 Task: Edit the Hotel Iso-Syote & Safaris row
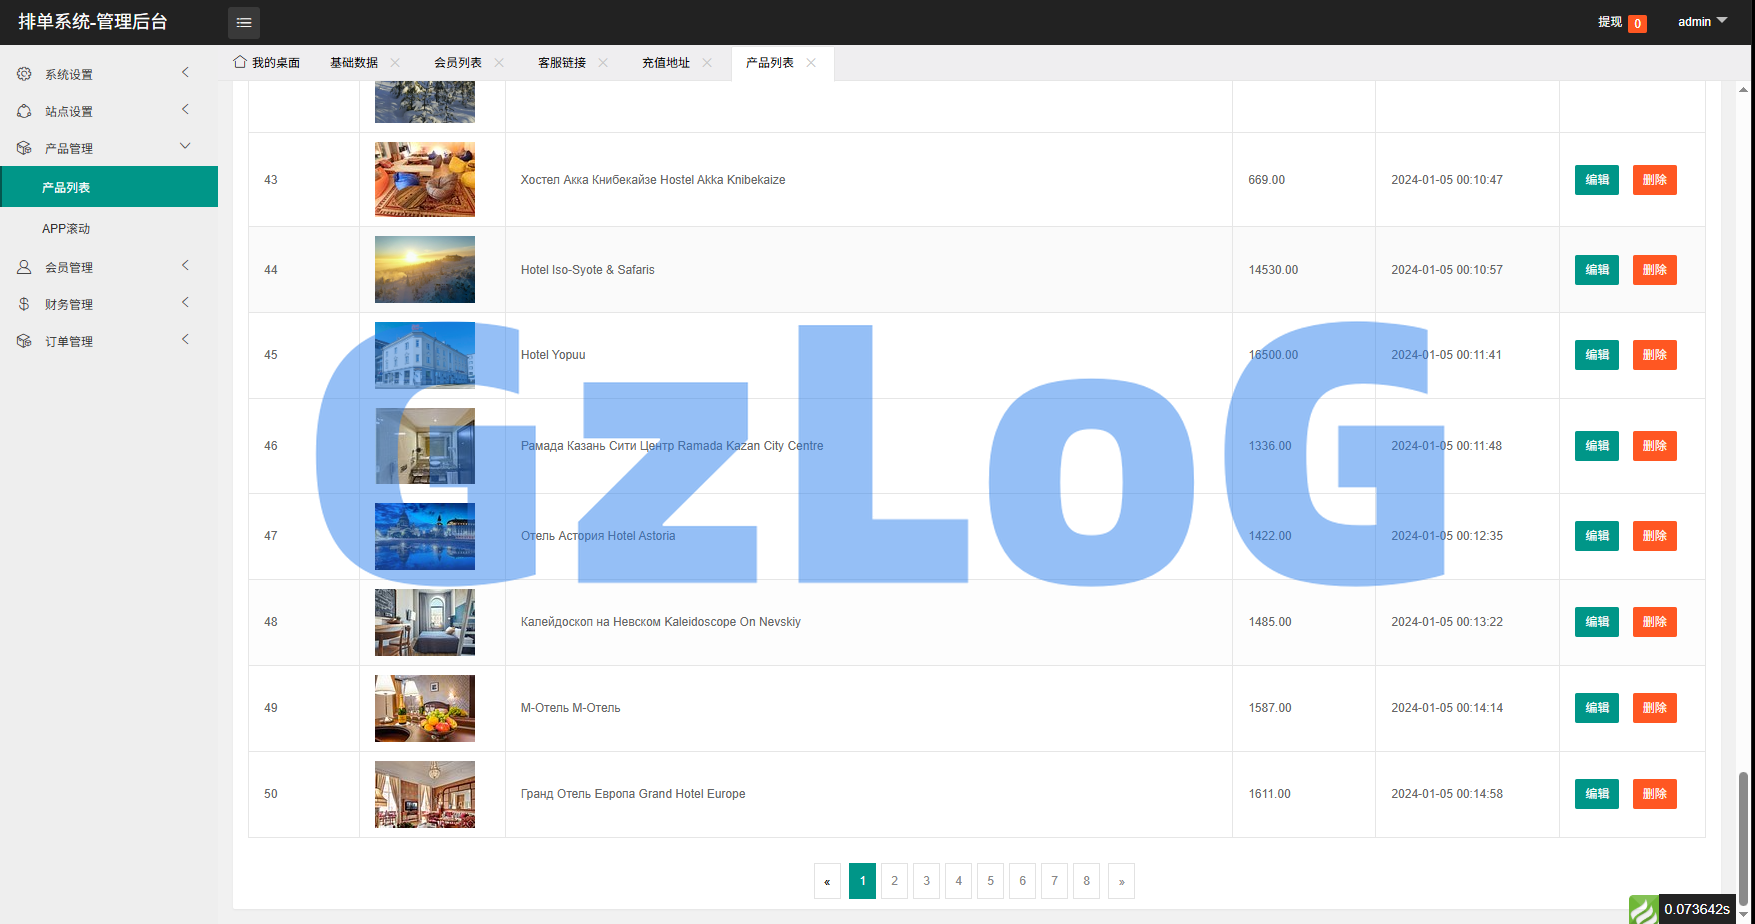click(1596, 270)
